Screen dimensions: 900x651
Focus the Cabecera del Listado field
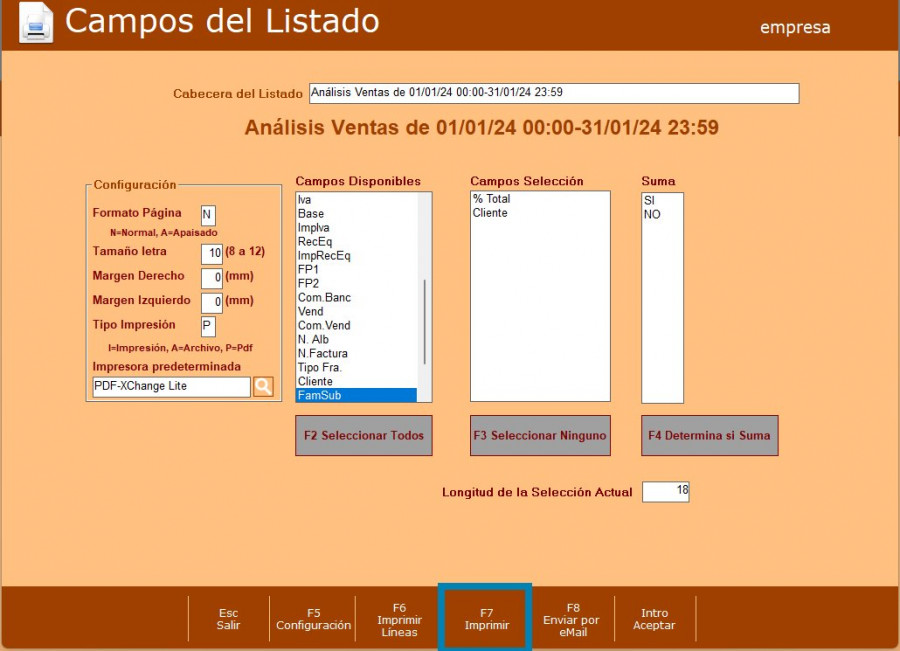point(554,93)
